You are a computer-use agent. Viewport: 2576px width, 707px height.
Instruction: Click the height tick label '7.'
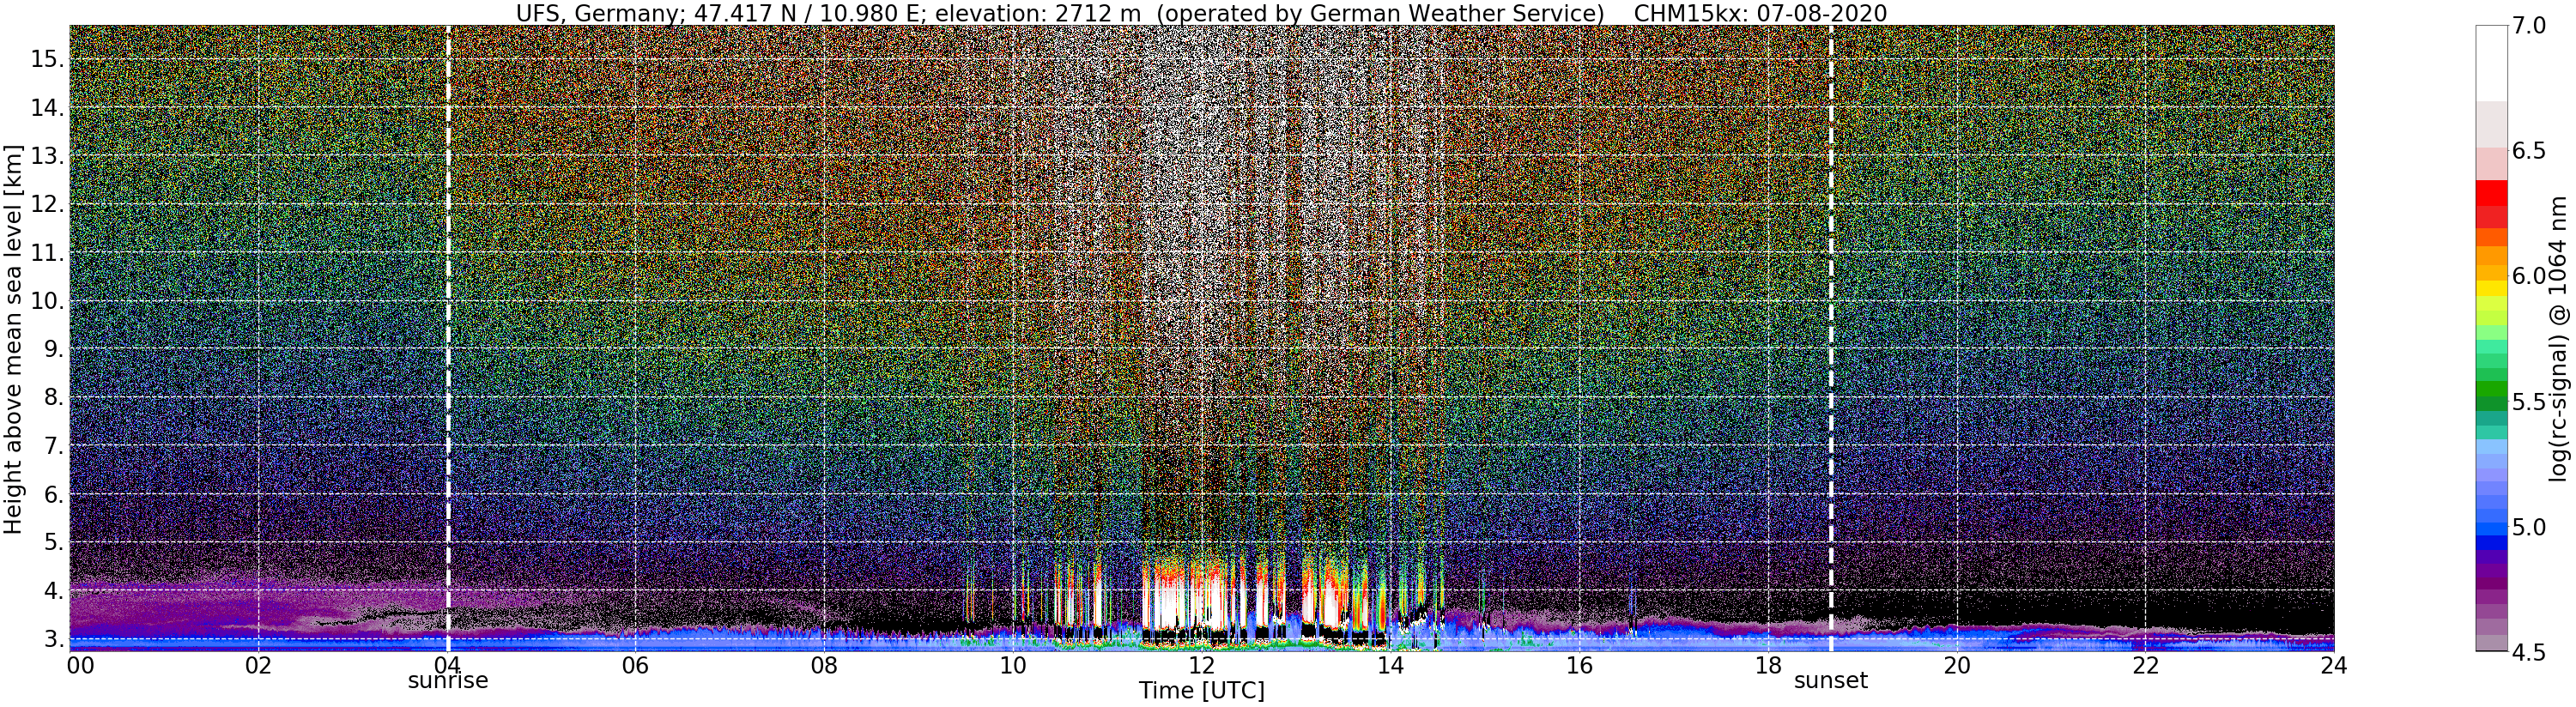52,446
